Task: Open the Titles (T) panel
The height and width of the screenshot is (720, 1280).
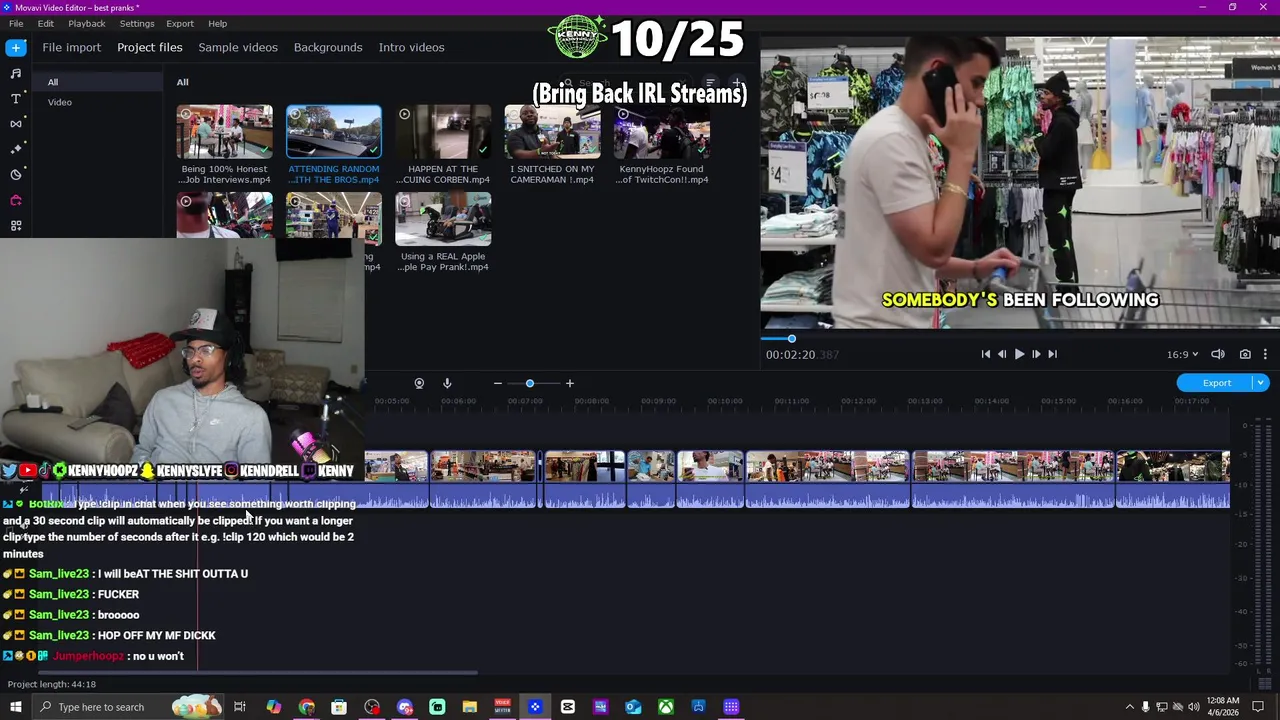Action: click(x=16, y=98)
